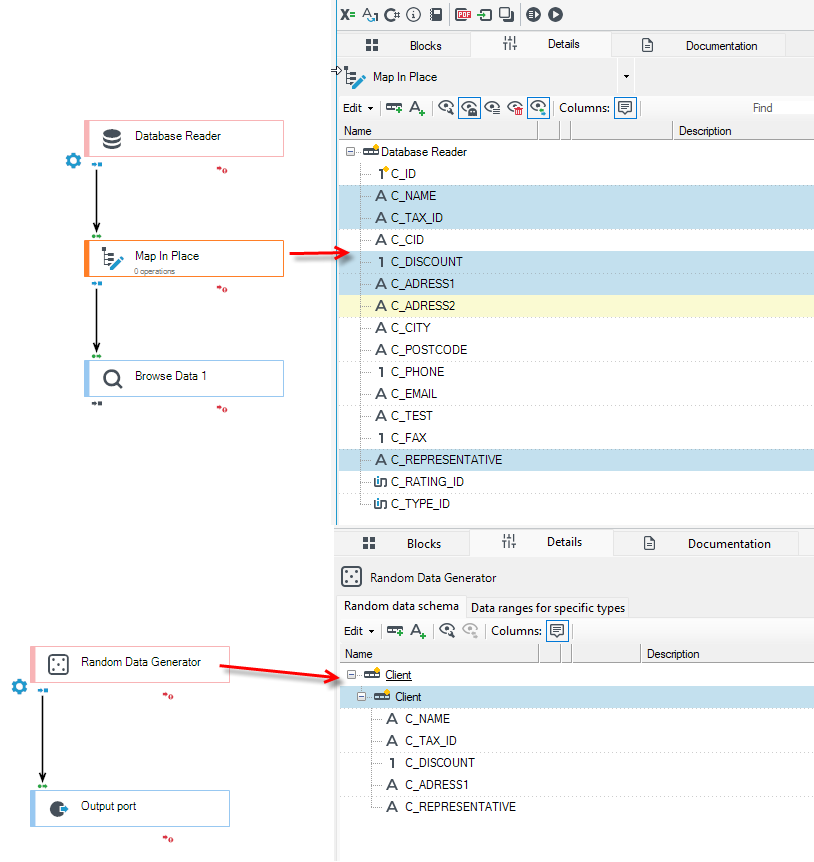814x862 pixels.
Task: Select the C_RATING_ID row
Action: tap(576, 482)
